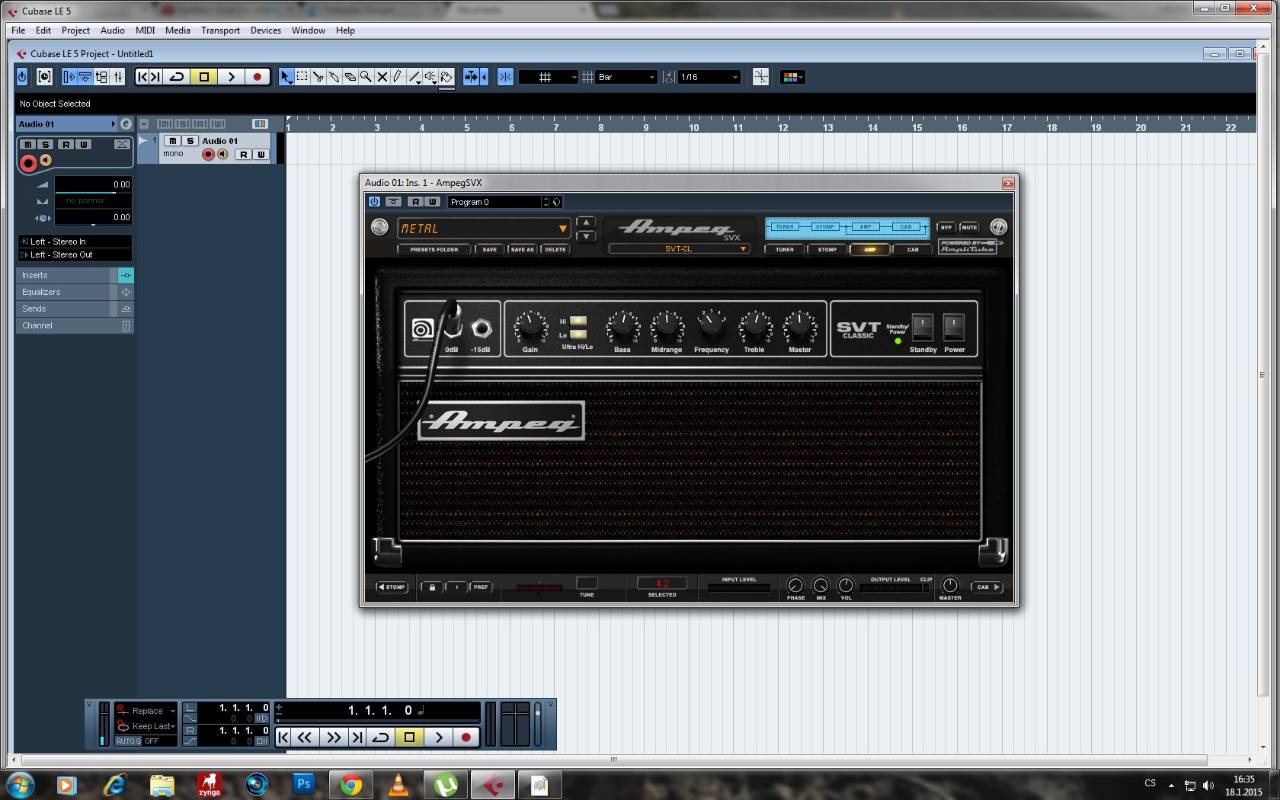Expand the Inserts inspector section

click(75, 275)
